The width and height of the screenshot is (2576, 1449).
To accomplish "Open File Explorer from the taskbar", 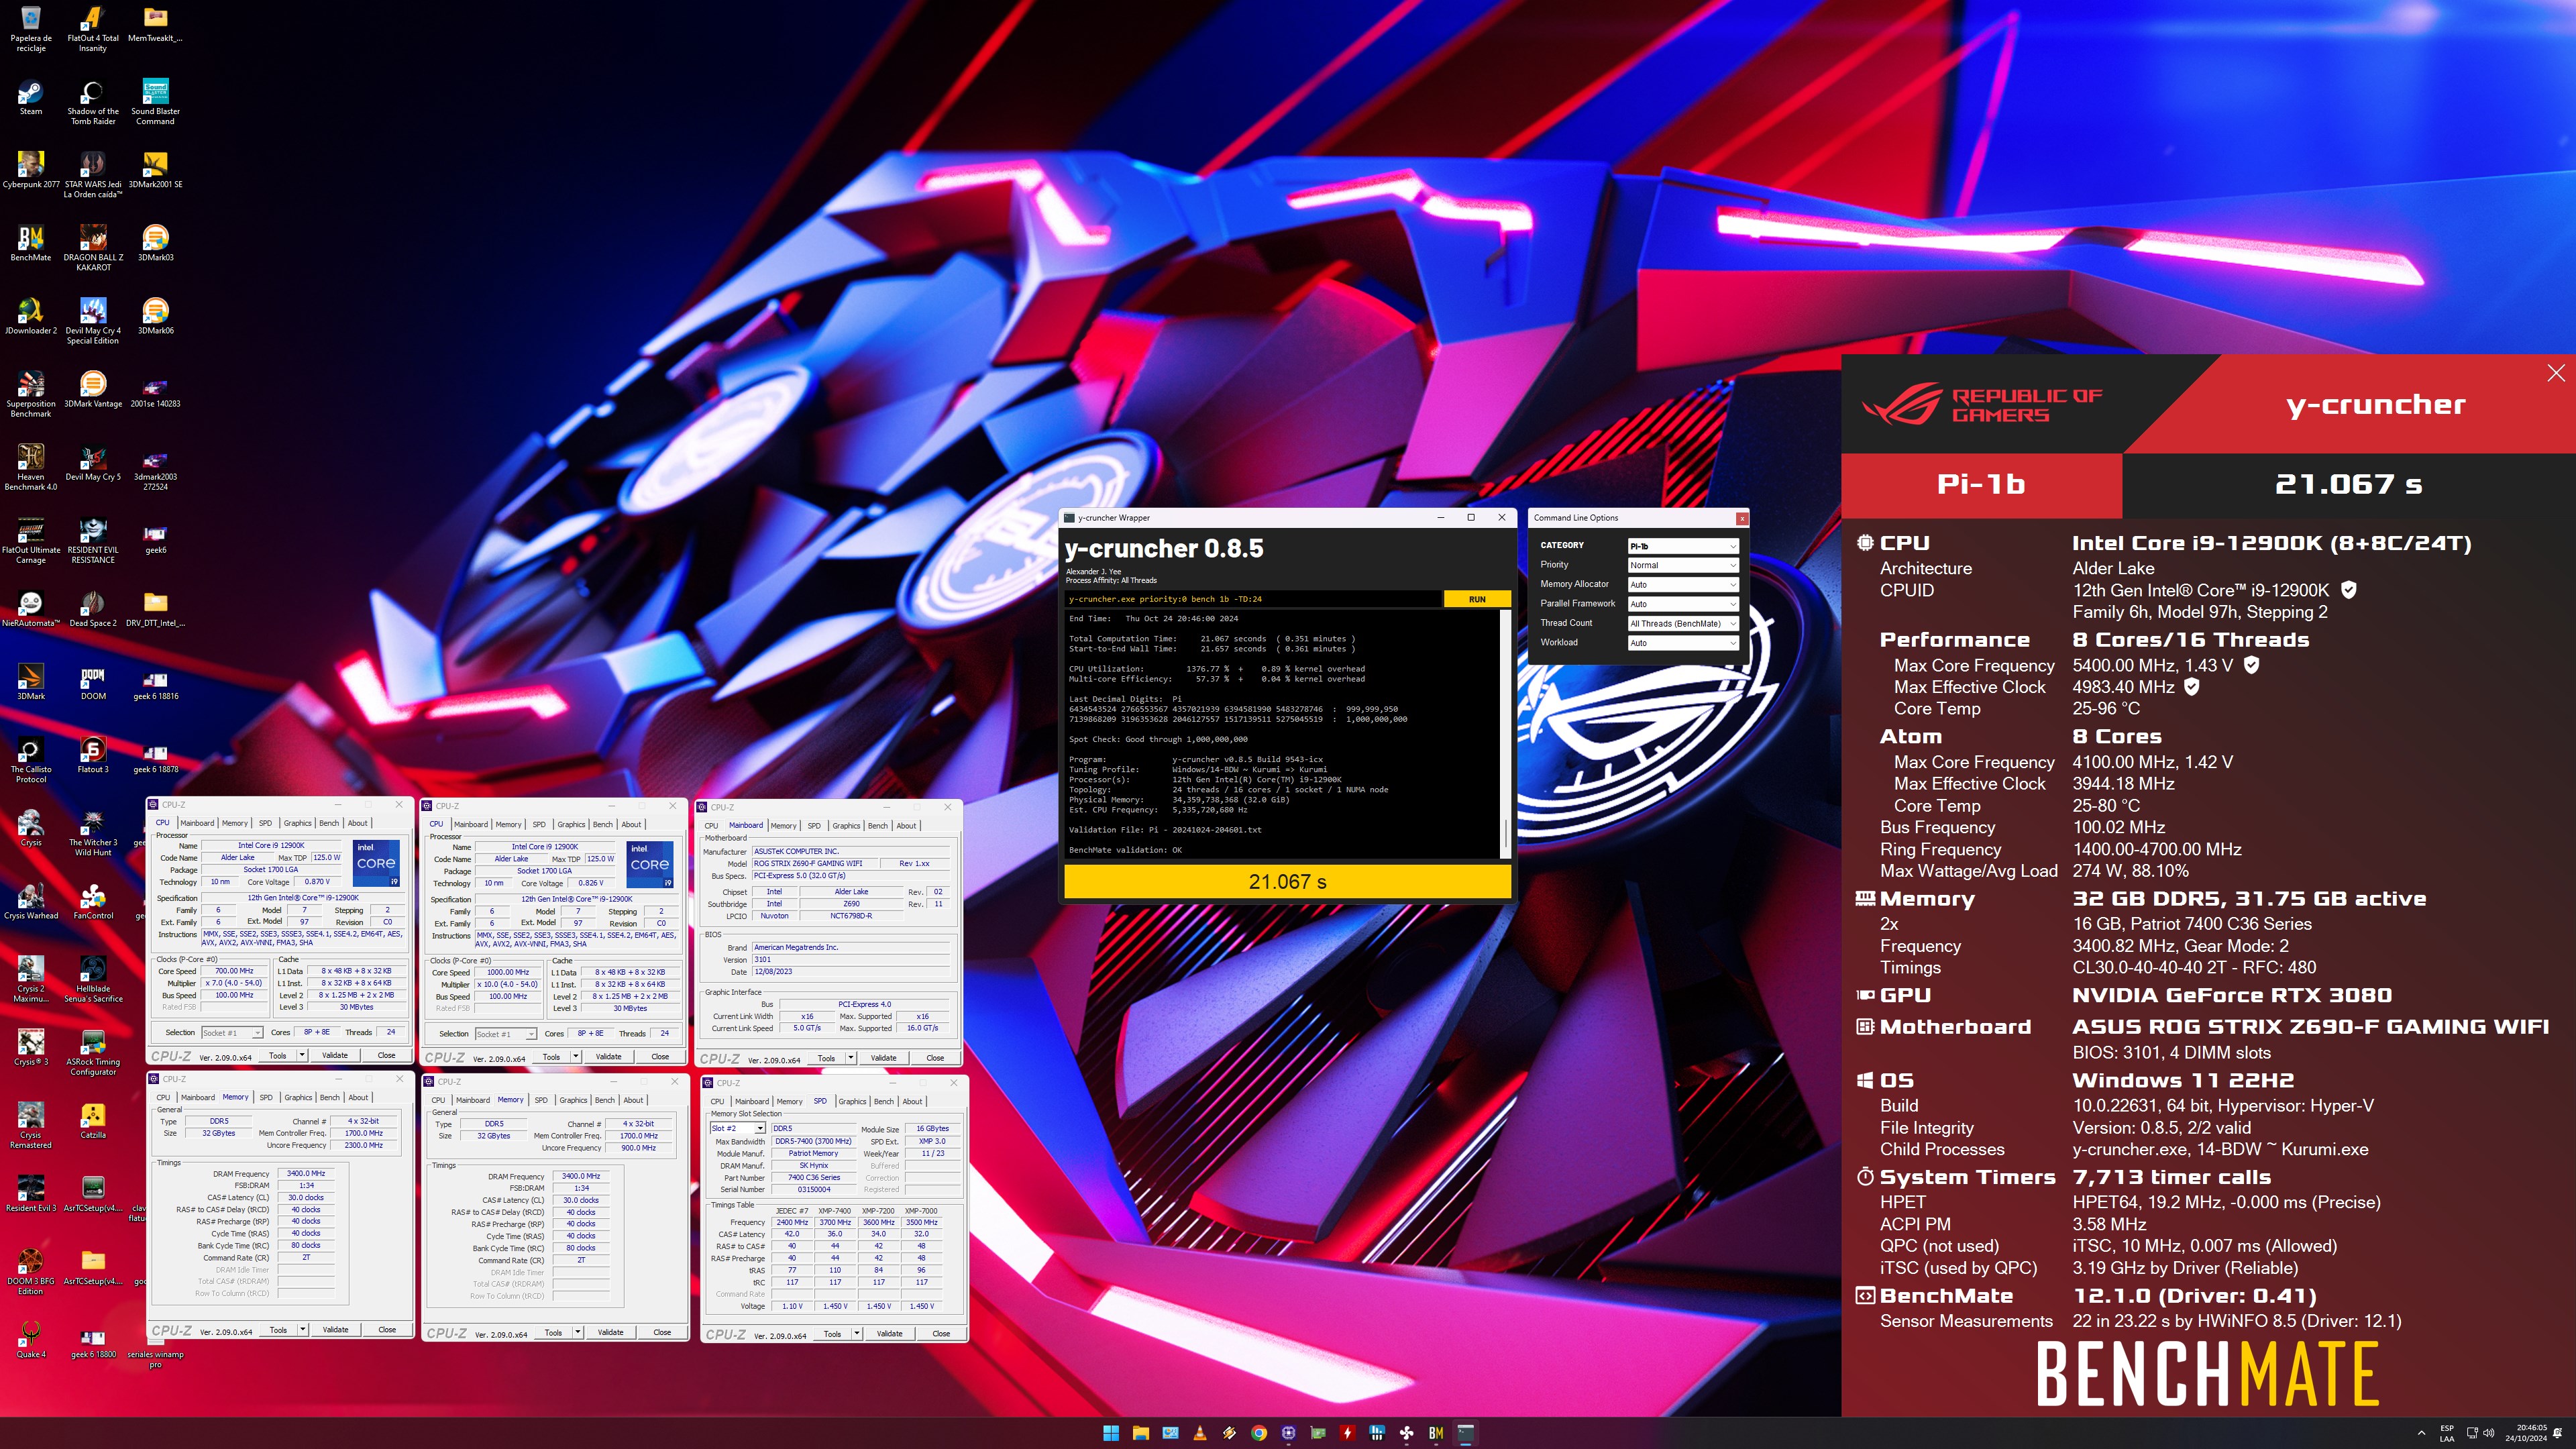I will (x=1140, y=1433).
